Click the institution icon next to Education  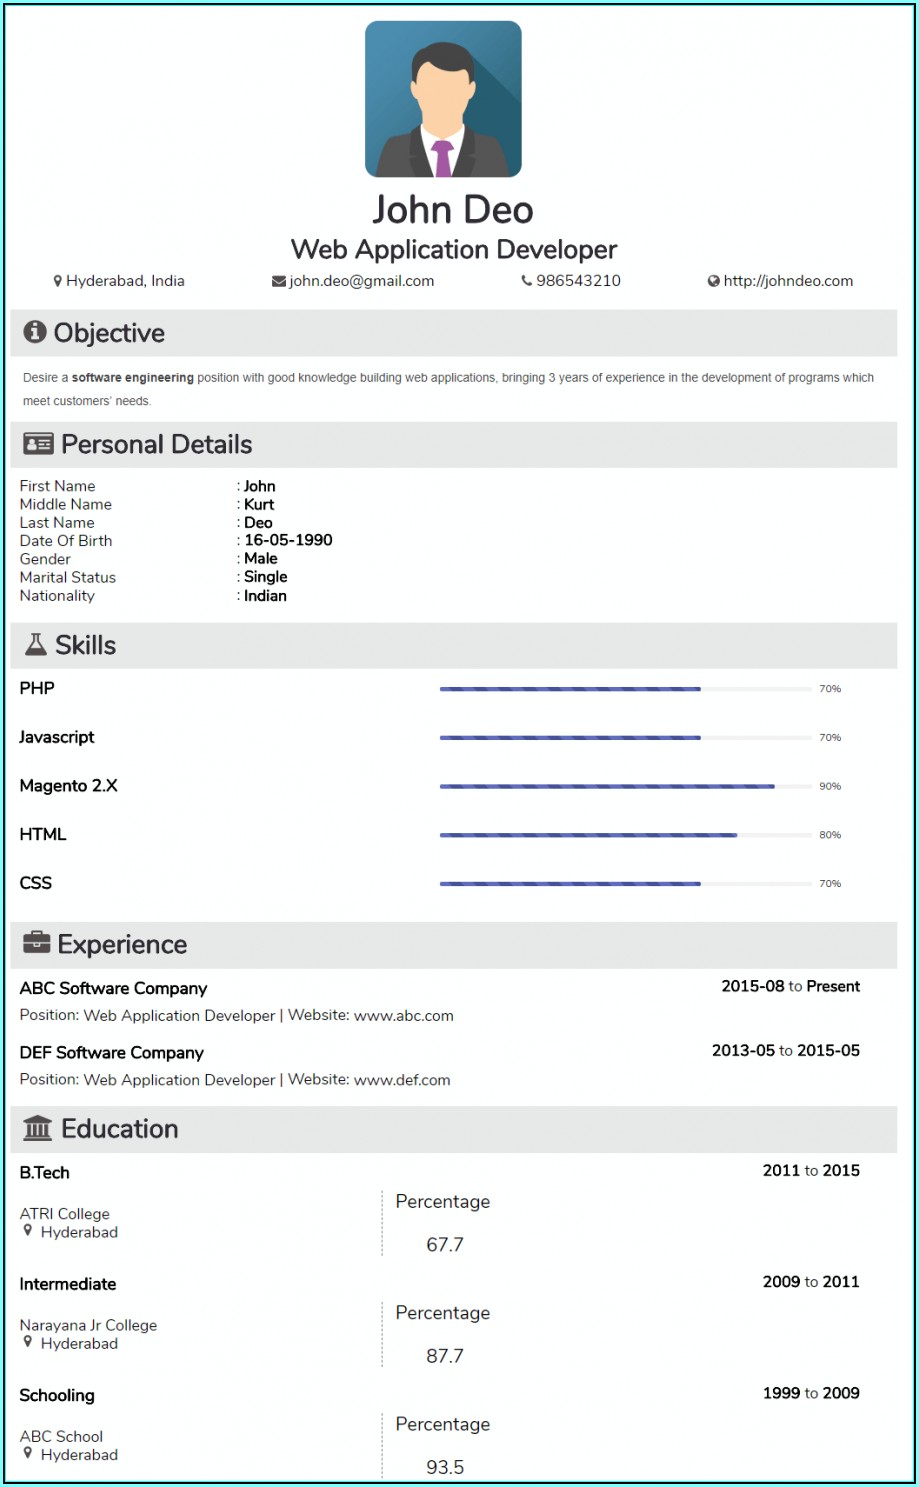[x=38, y=1128]
